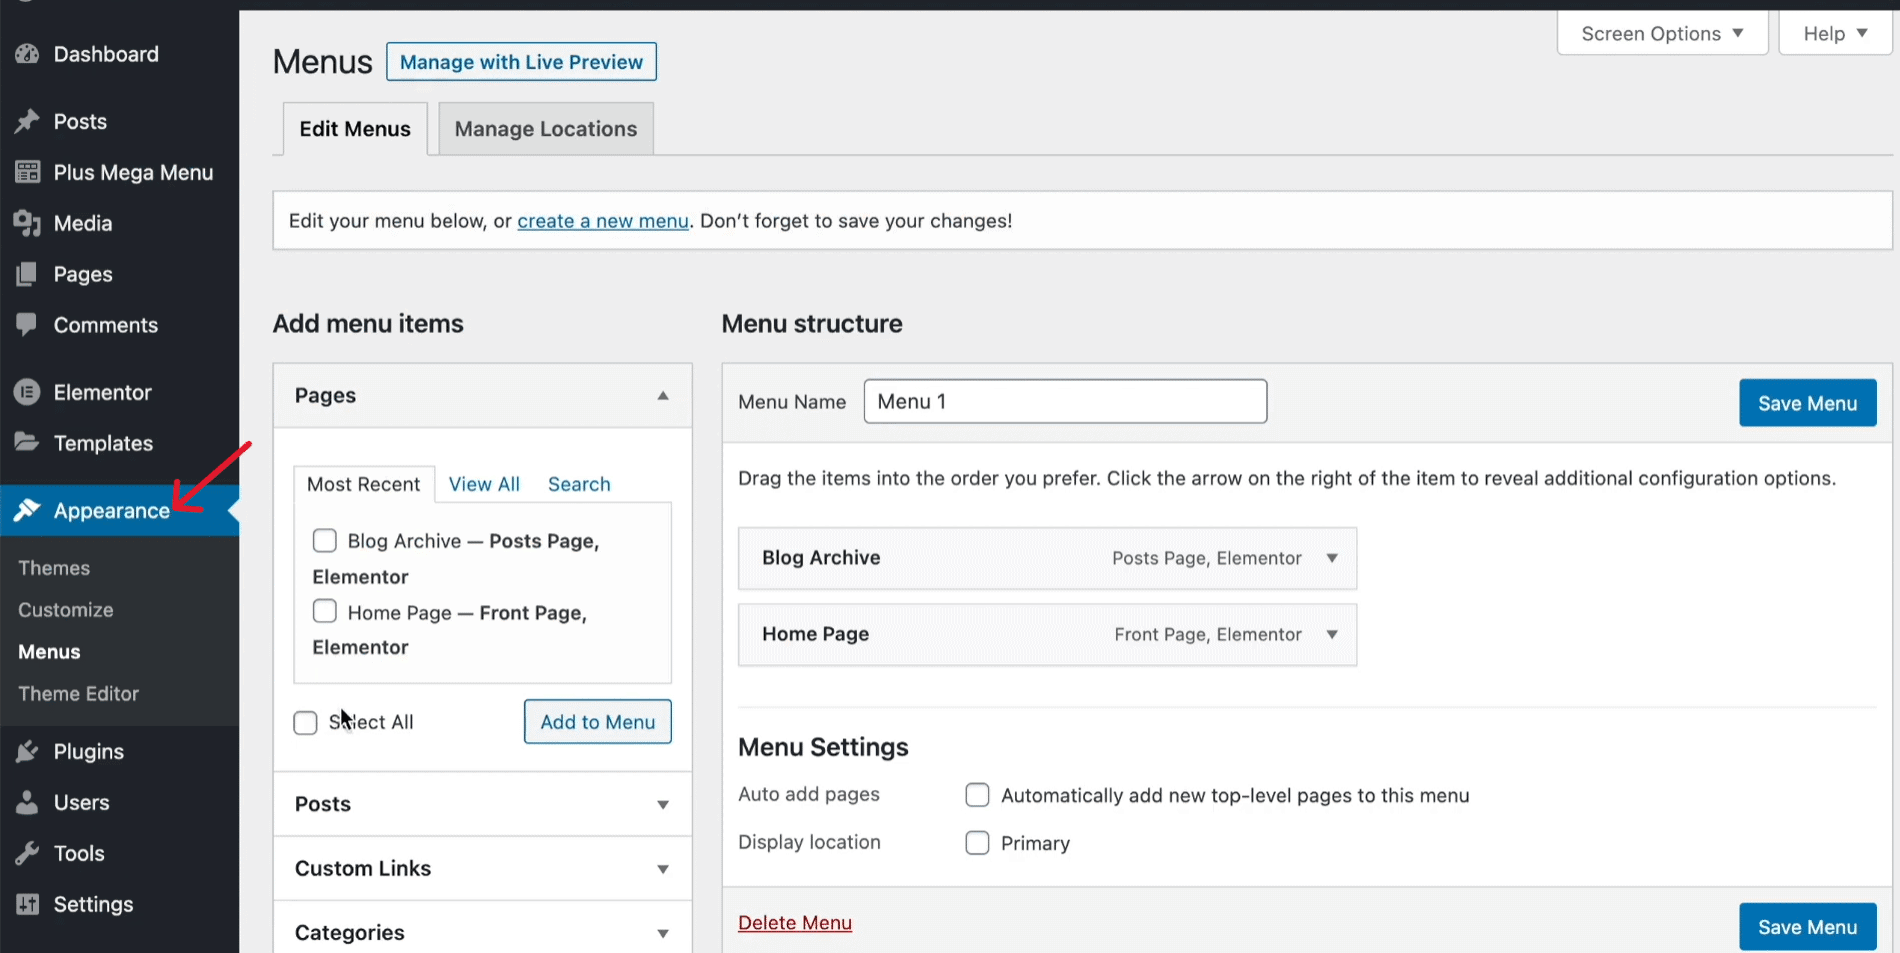The image size is (1900, 953).
Task: Open the Screen Options dropdown
Action: 1662,34
